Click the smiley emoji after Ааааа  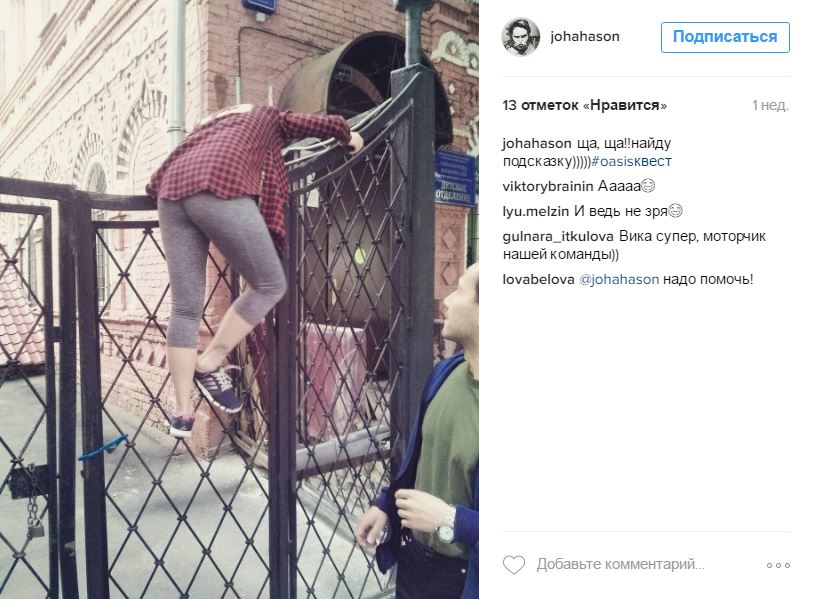point(648,185)
